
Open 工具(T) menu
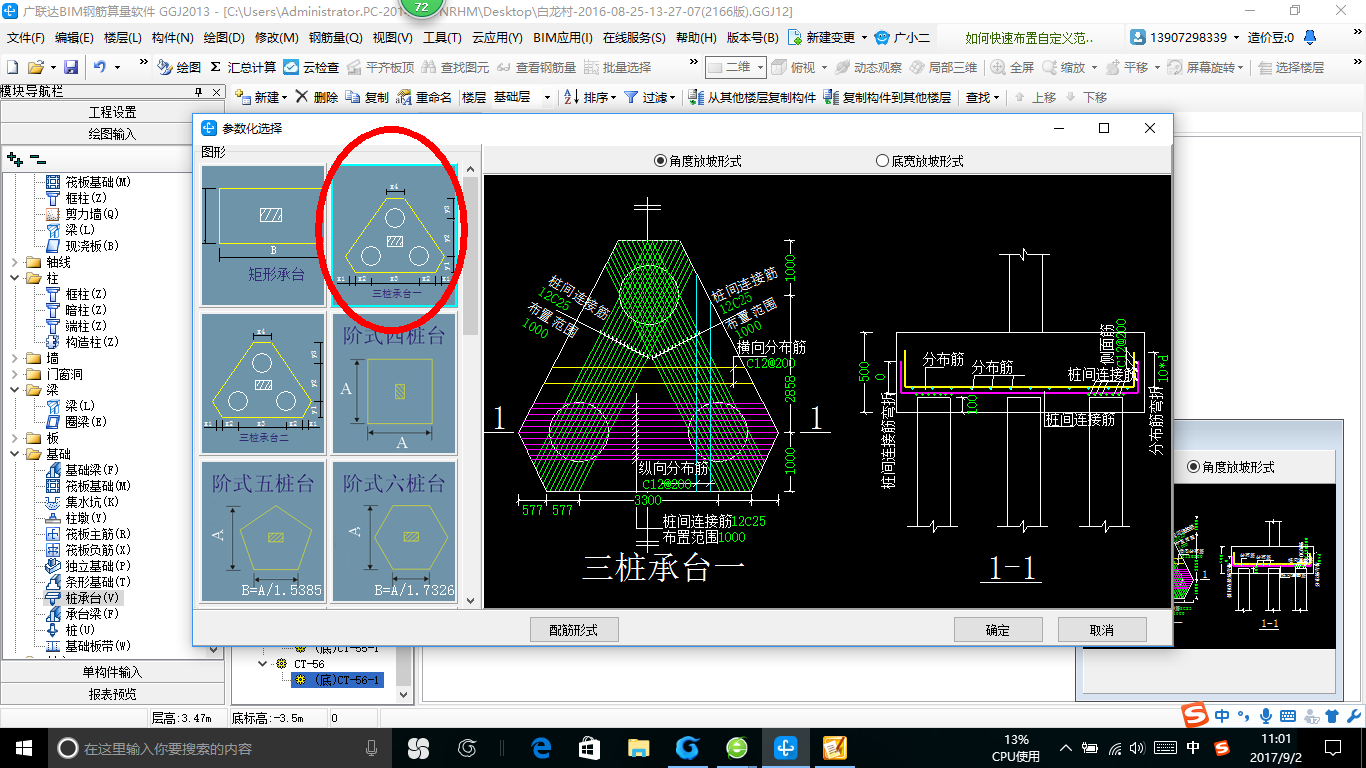(x=442, y=37)
